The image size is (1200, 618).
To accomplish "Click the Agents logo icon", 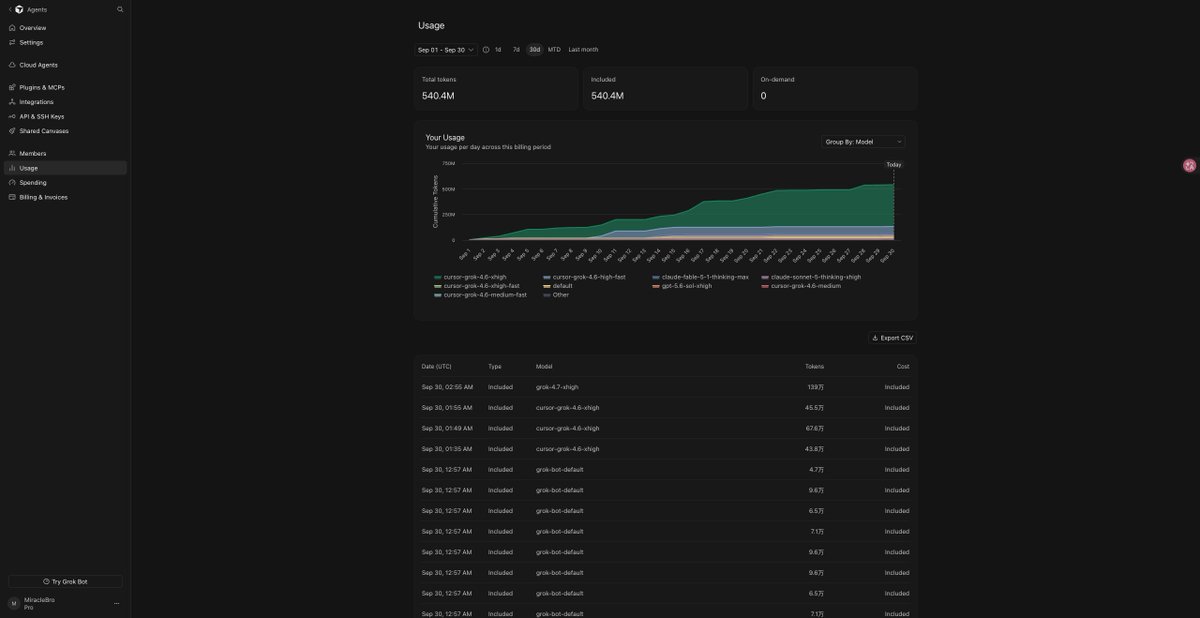I will pos(19,9).
